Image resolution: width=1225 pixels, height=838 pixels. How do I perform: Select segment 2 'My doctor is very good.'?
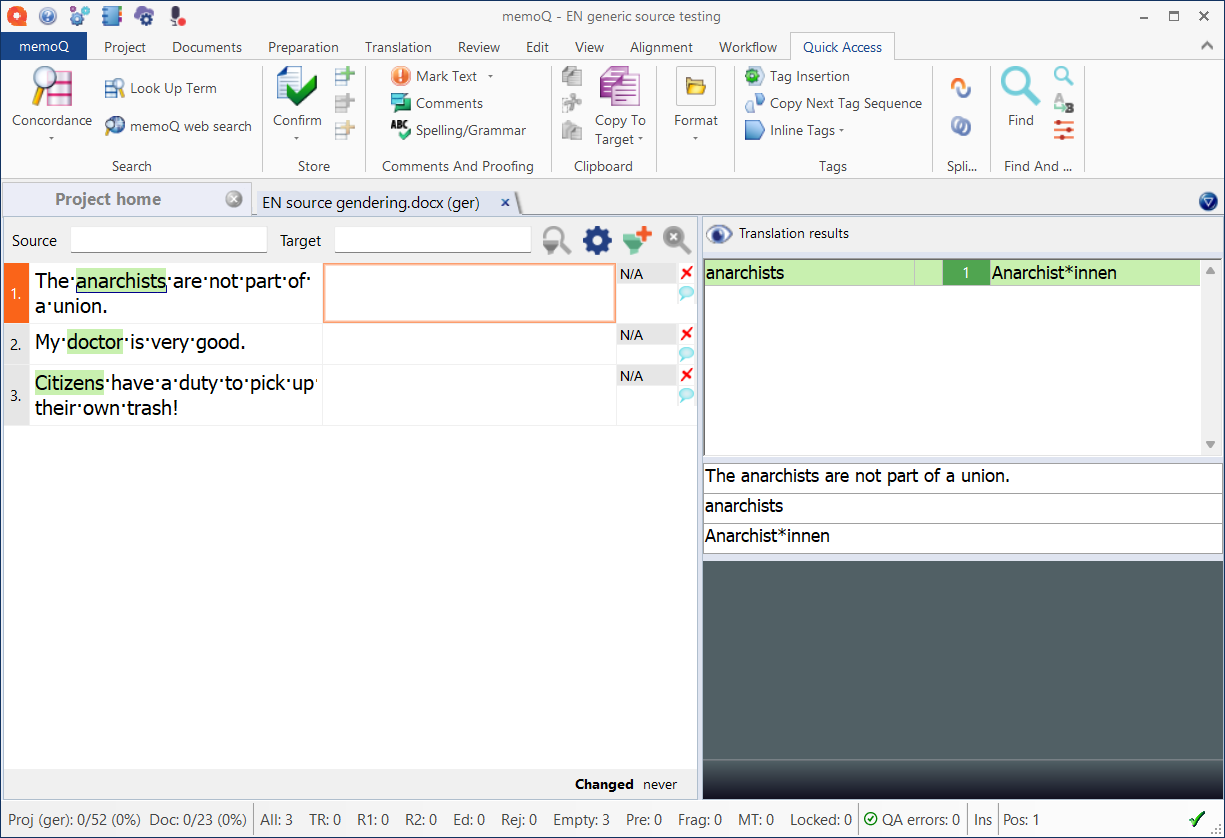(175, 343)
